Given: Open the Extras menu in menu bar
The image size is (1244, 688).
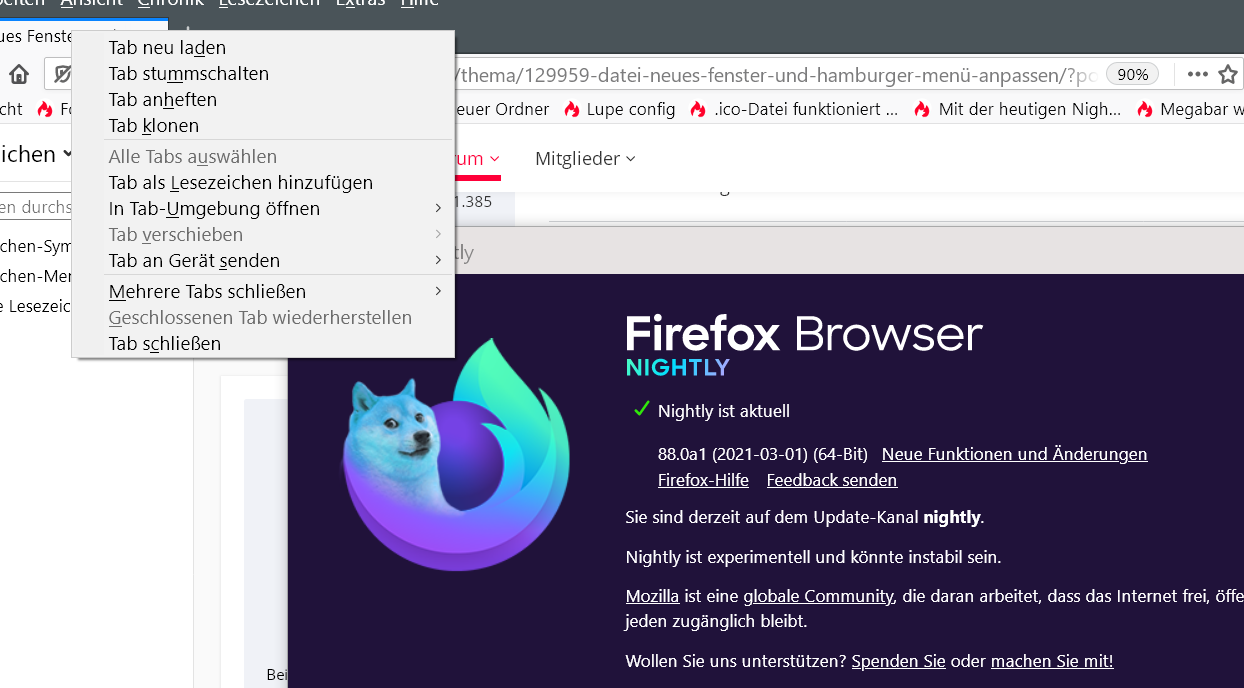Looking at the screenshot, I should (x=360, y=3).
